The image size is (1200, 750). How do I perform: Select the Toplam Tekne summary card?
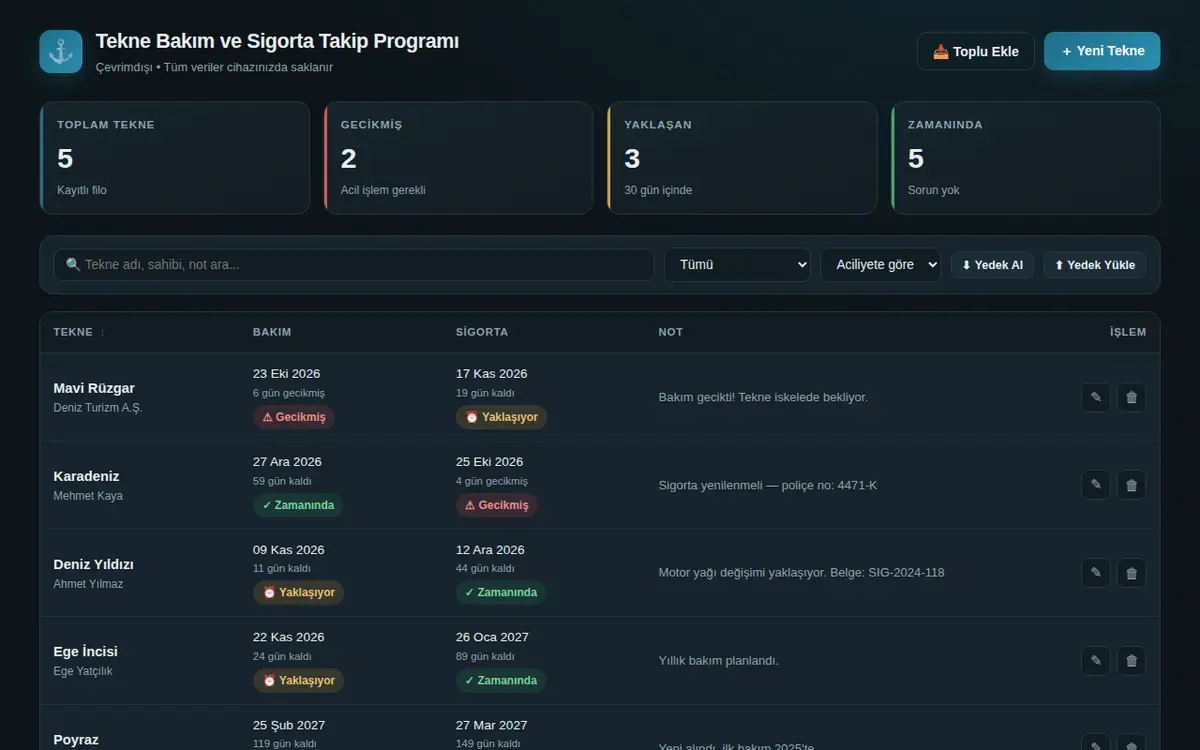click(175, 158)
